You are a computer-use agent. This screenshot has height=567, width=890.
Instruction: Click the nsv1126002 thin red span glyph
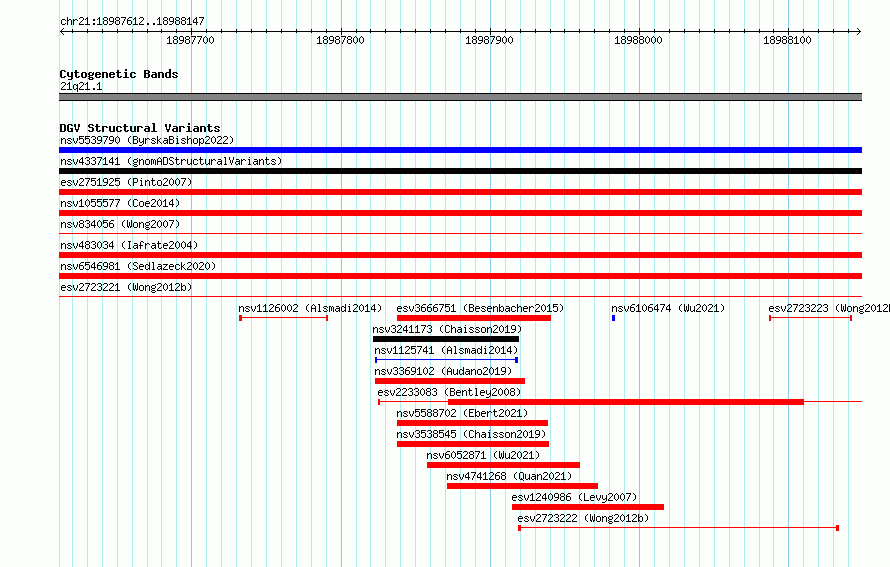tap(284, 318)
